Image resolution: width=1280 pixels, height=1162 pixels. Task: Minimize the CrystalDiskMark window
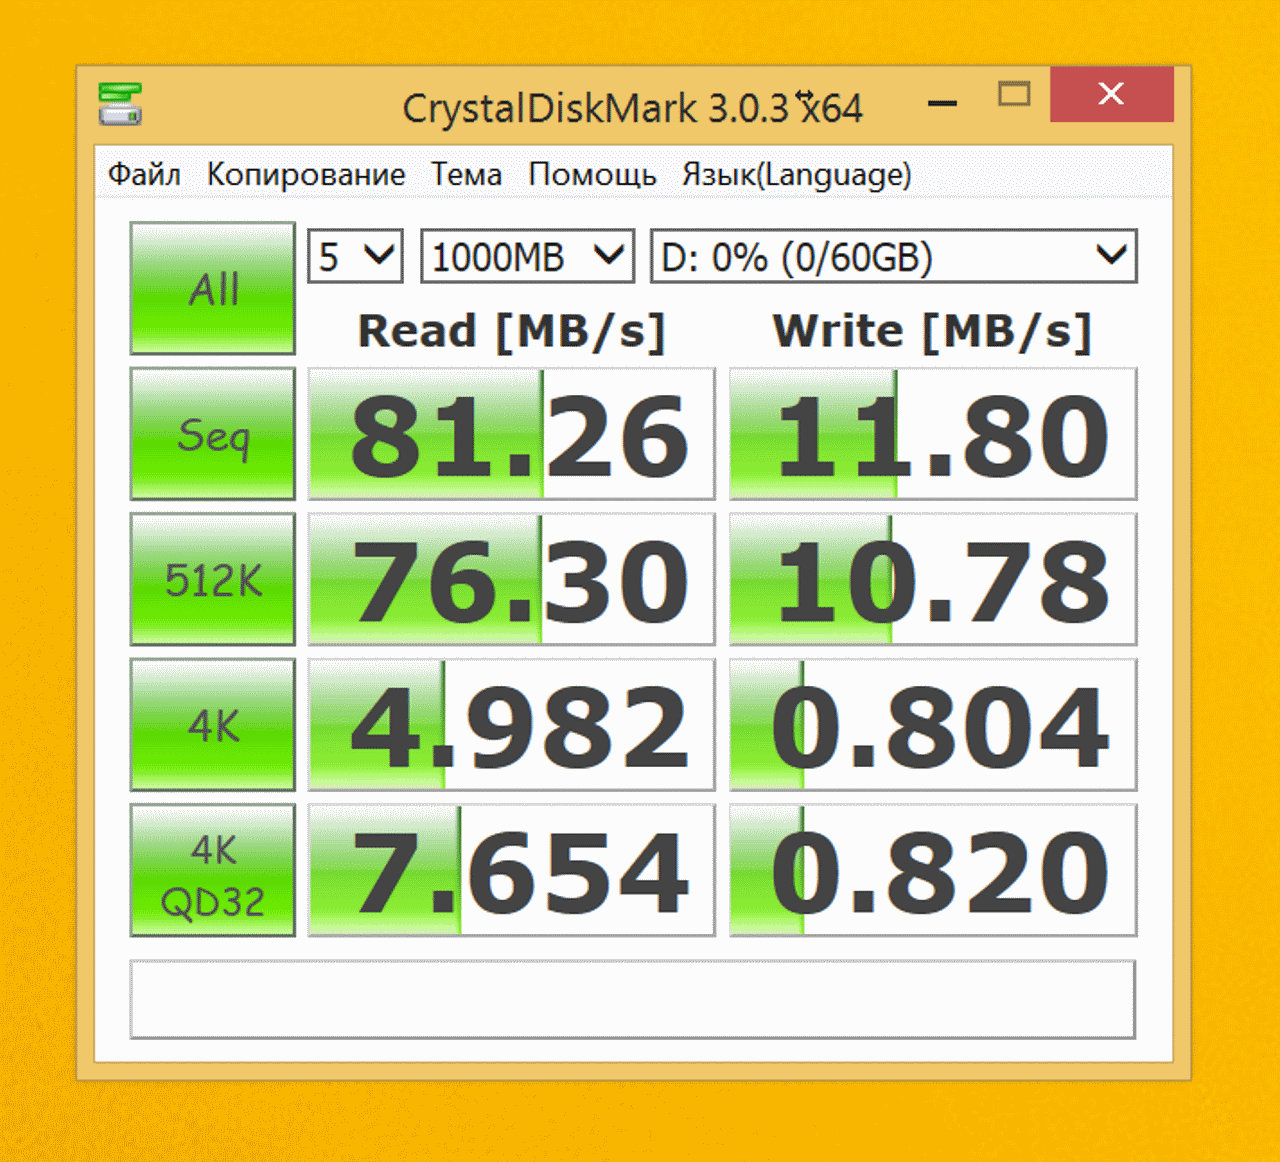(x=942, y=101)
